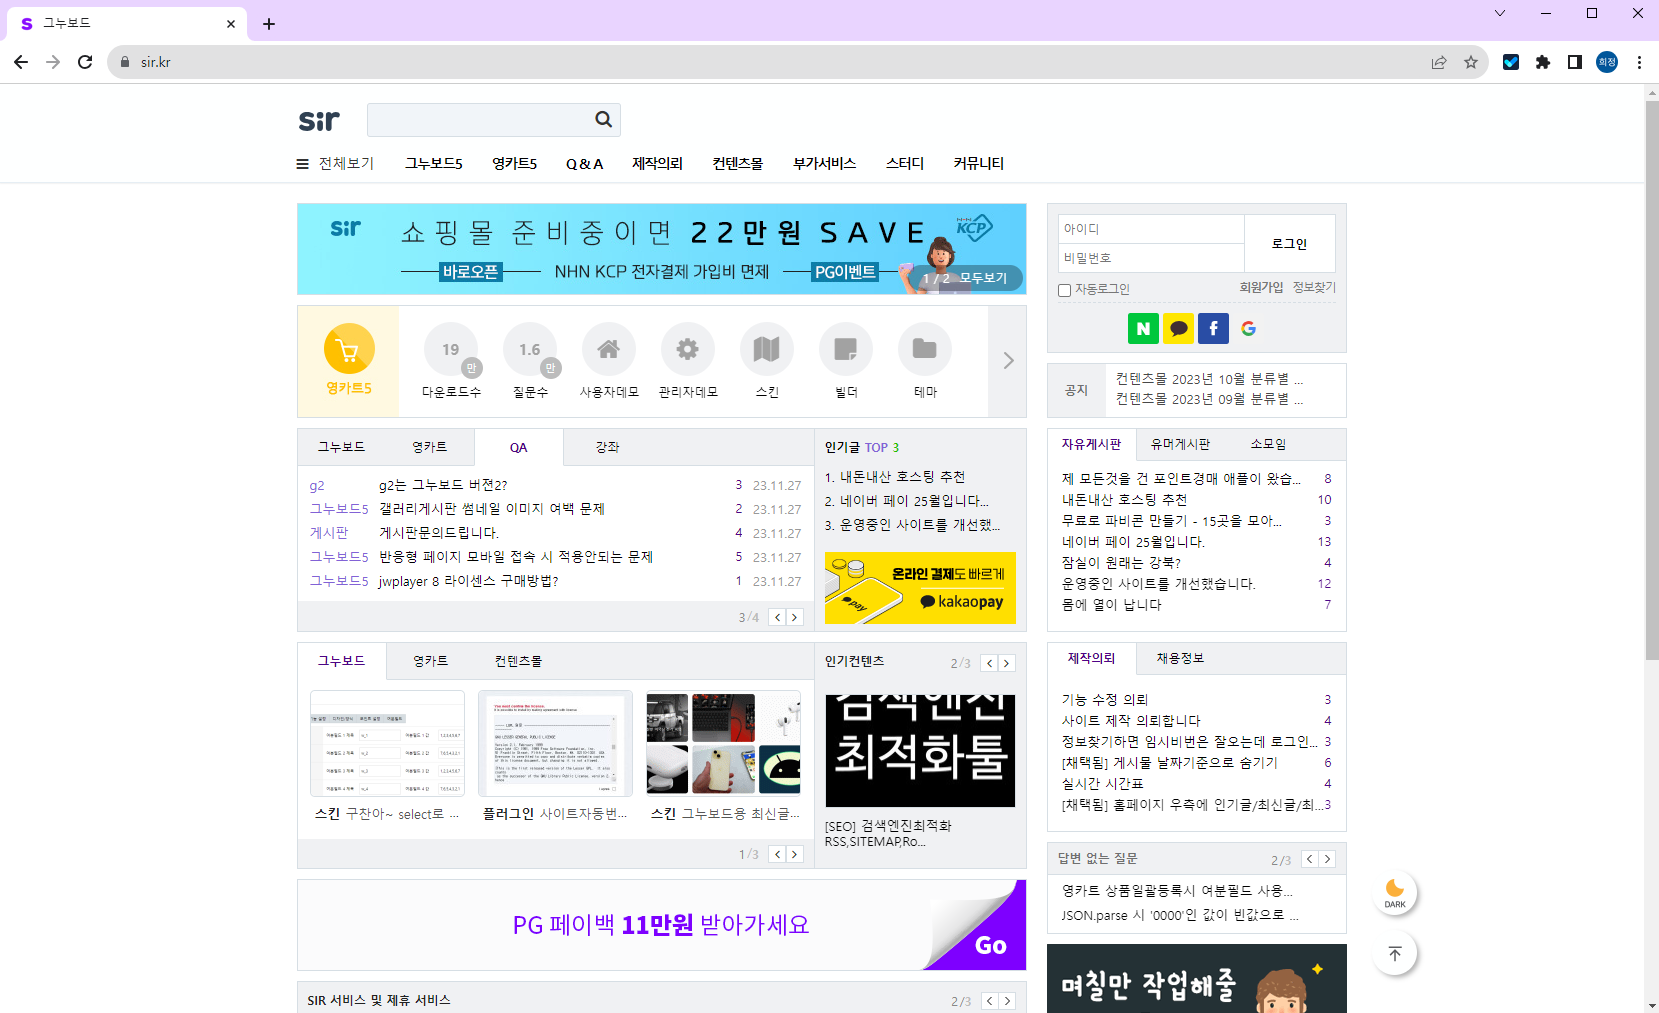This screenshot has height=1013, width=1659.
Task: Switch to the 강좌 tab
Action: [x=607, y=447]
